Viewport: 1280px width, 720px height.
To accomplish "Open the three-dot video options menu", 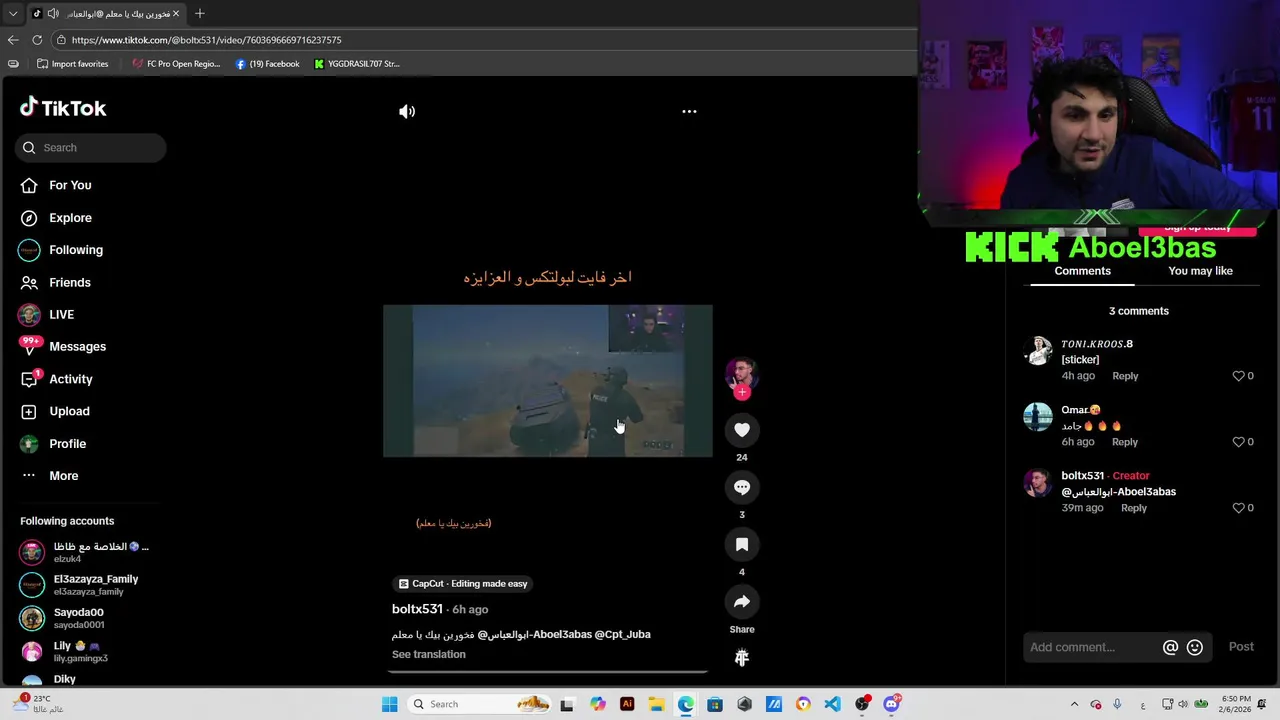I will click(x=689, y=112).
